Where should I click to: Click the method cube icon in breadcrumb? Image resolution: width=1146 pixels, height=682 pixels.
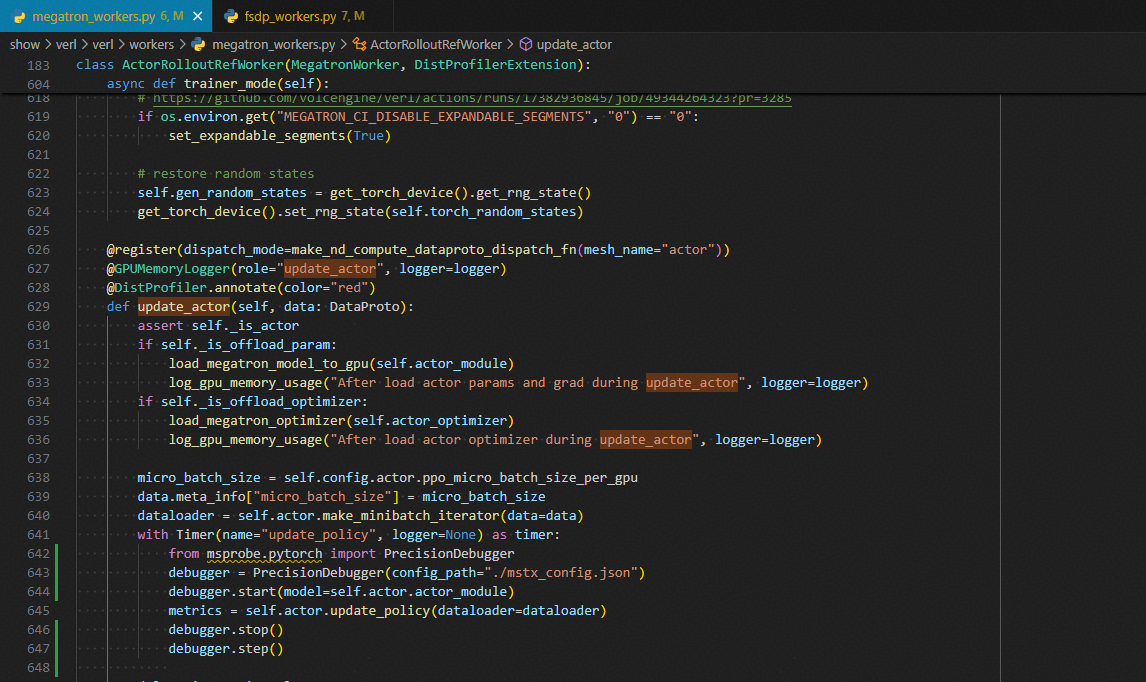click(525, 45)
